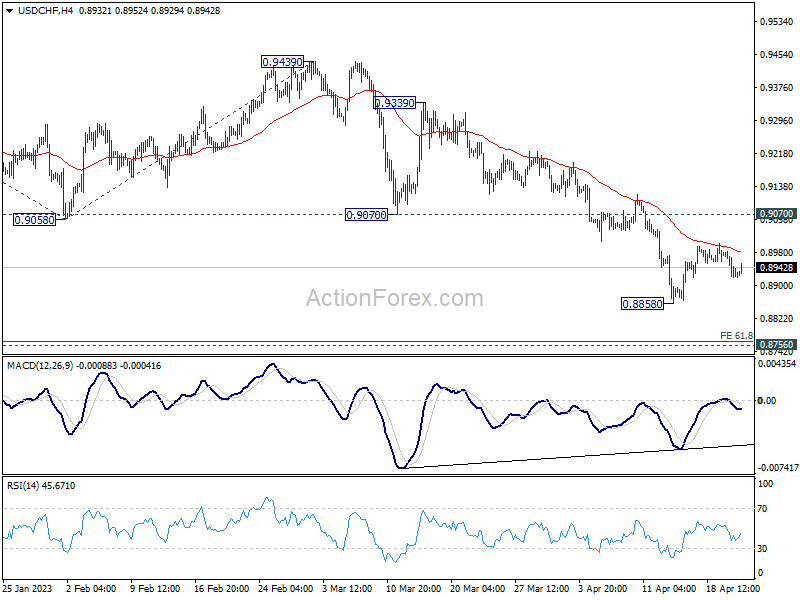
Task: Click the FE 61.8 projection label
Action: click(x=736, y=336)
